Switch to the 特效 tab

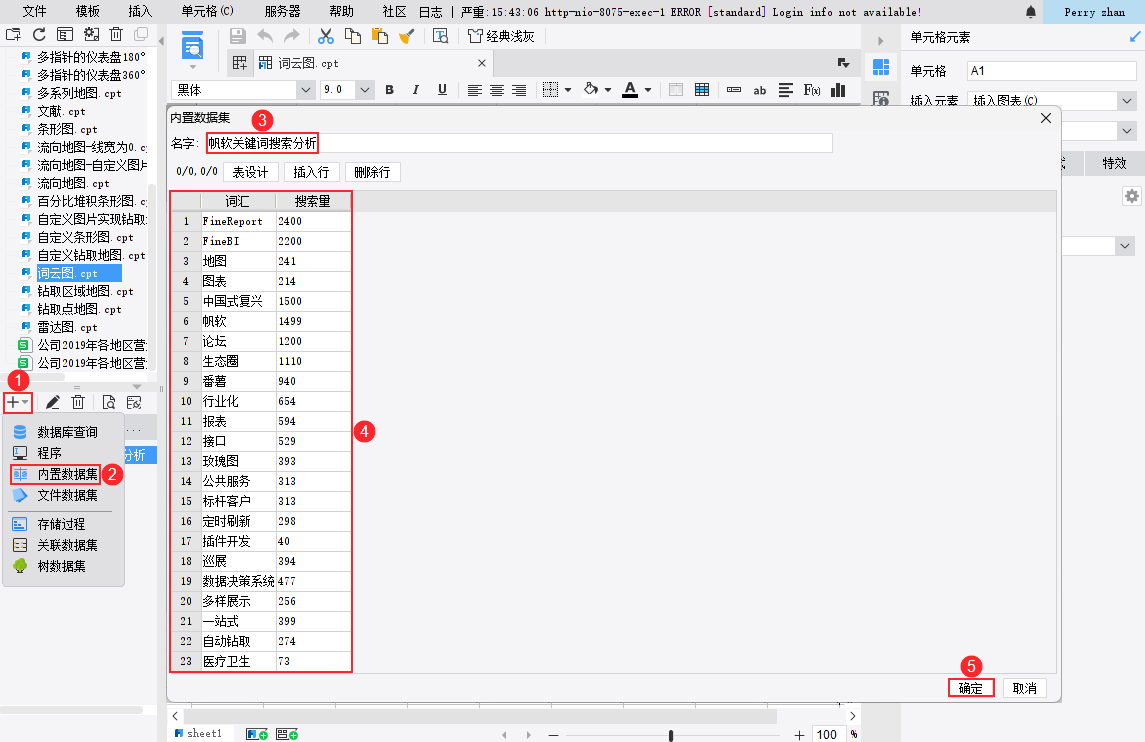[x=1114, y=164]
